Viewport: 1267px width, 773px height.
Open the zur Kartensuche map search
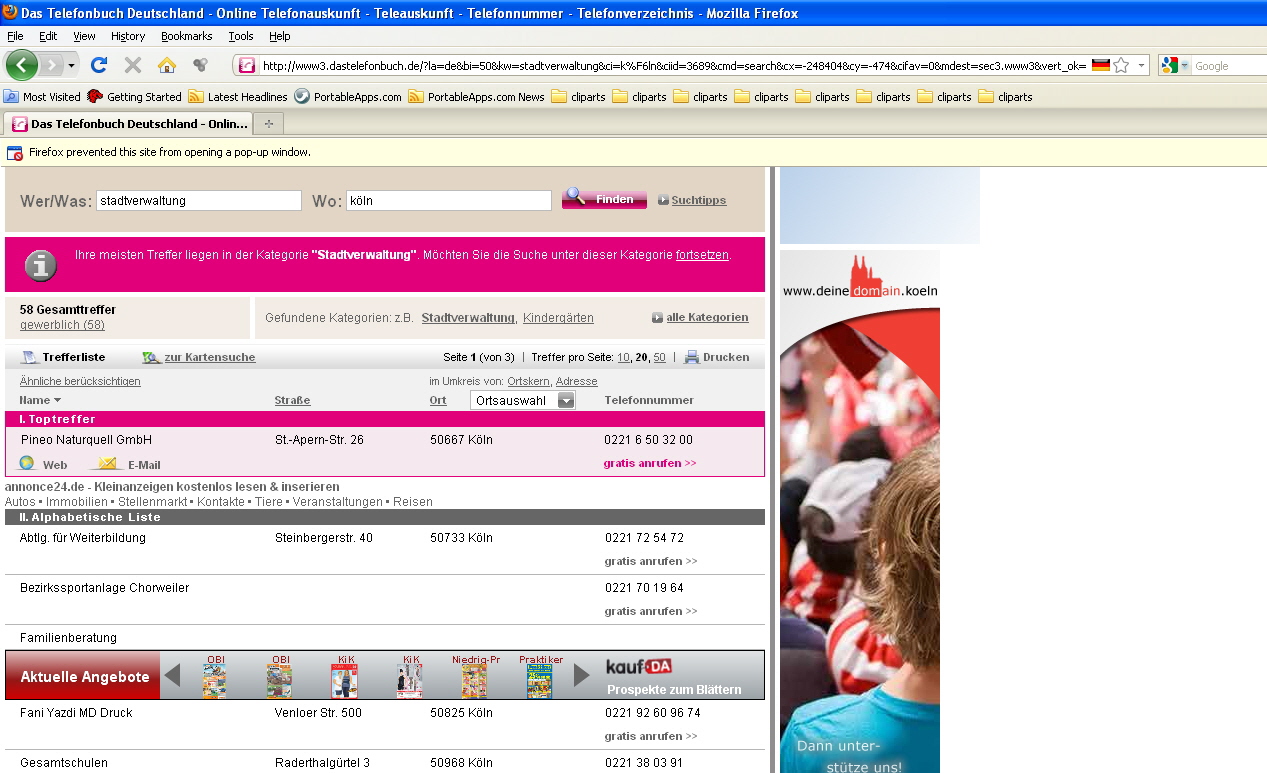[x=150, y=357]
